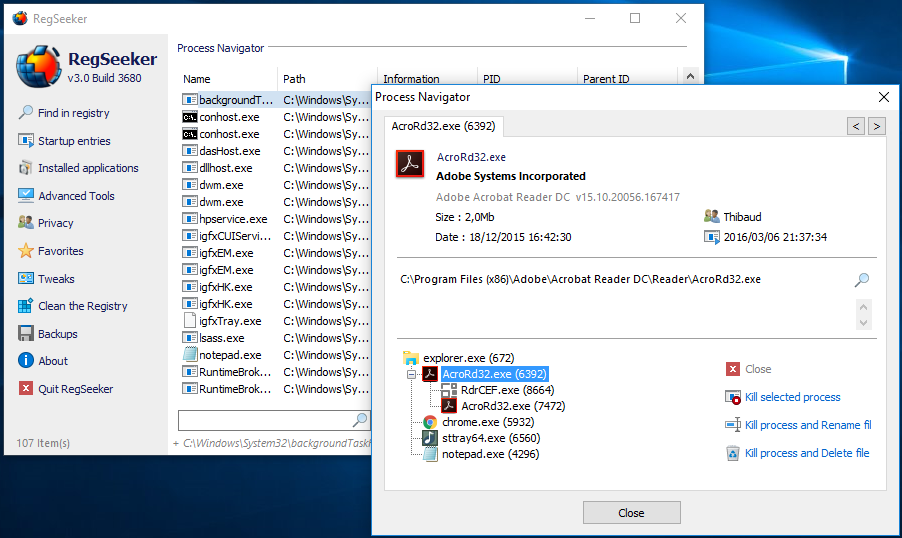
Task: Select AcroRd32.exe (7472) child process
Action: (x=513, y=406)
